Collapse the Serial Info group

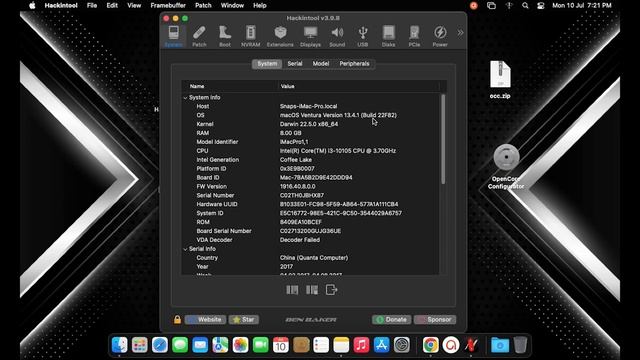(x=185, y=249)
